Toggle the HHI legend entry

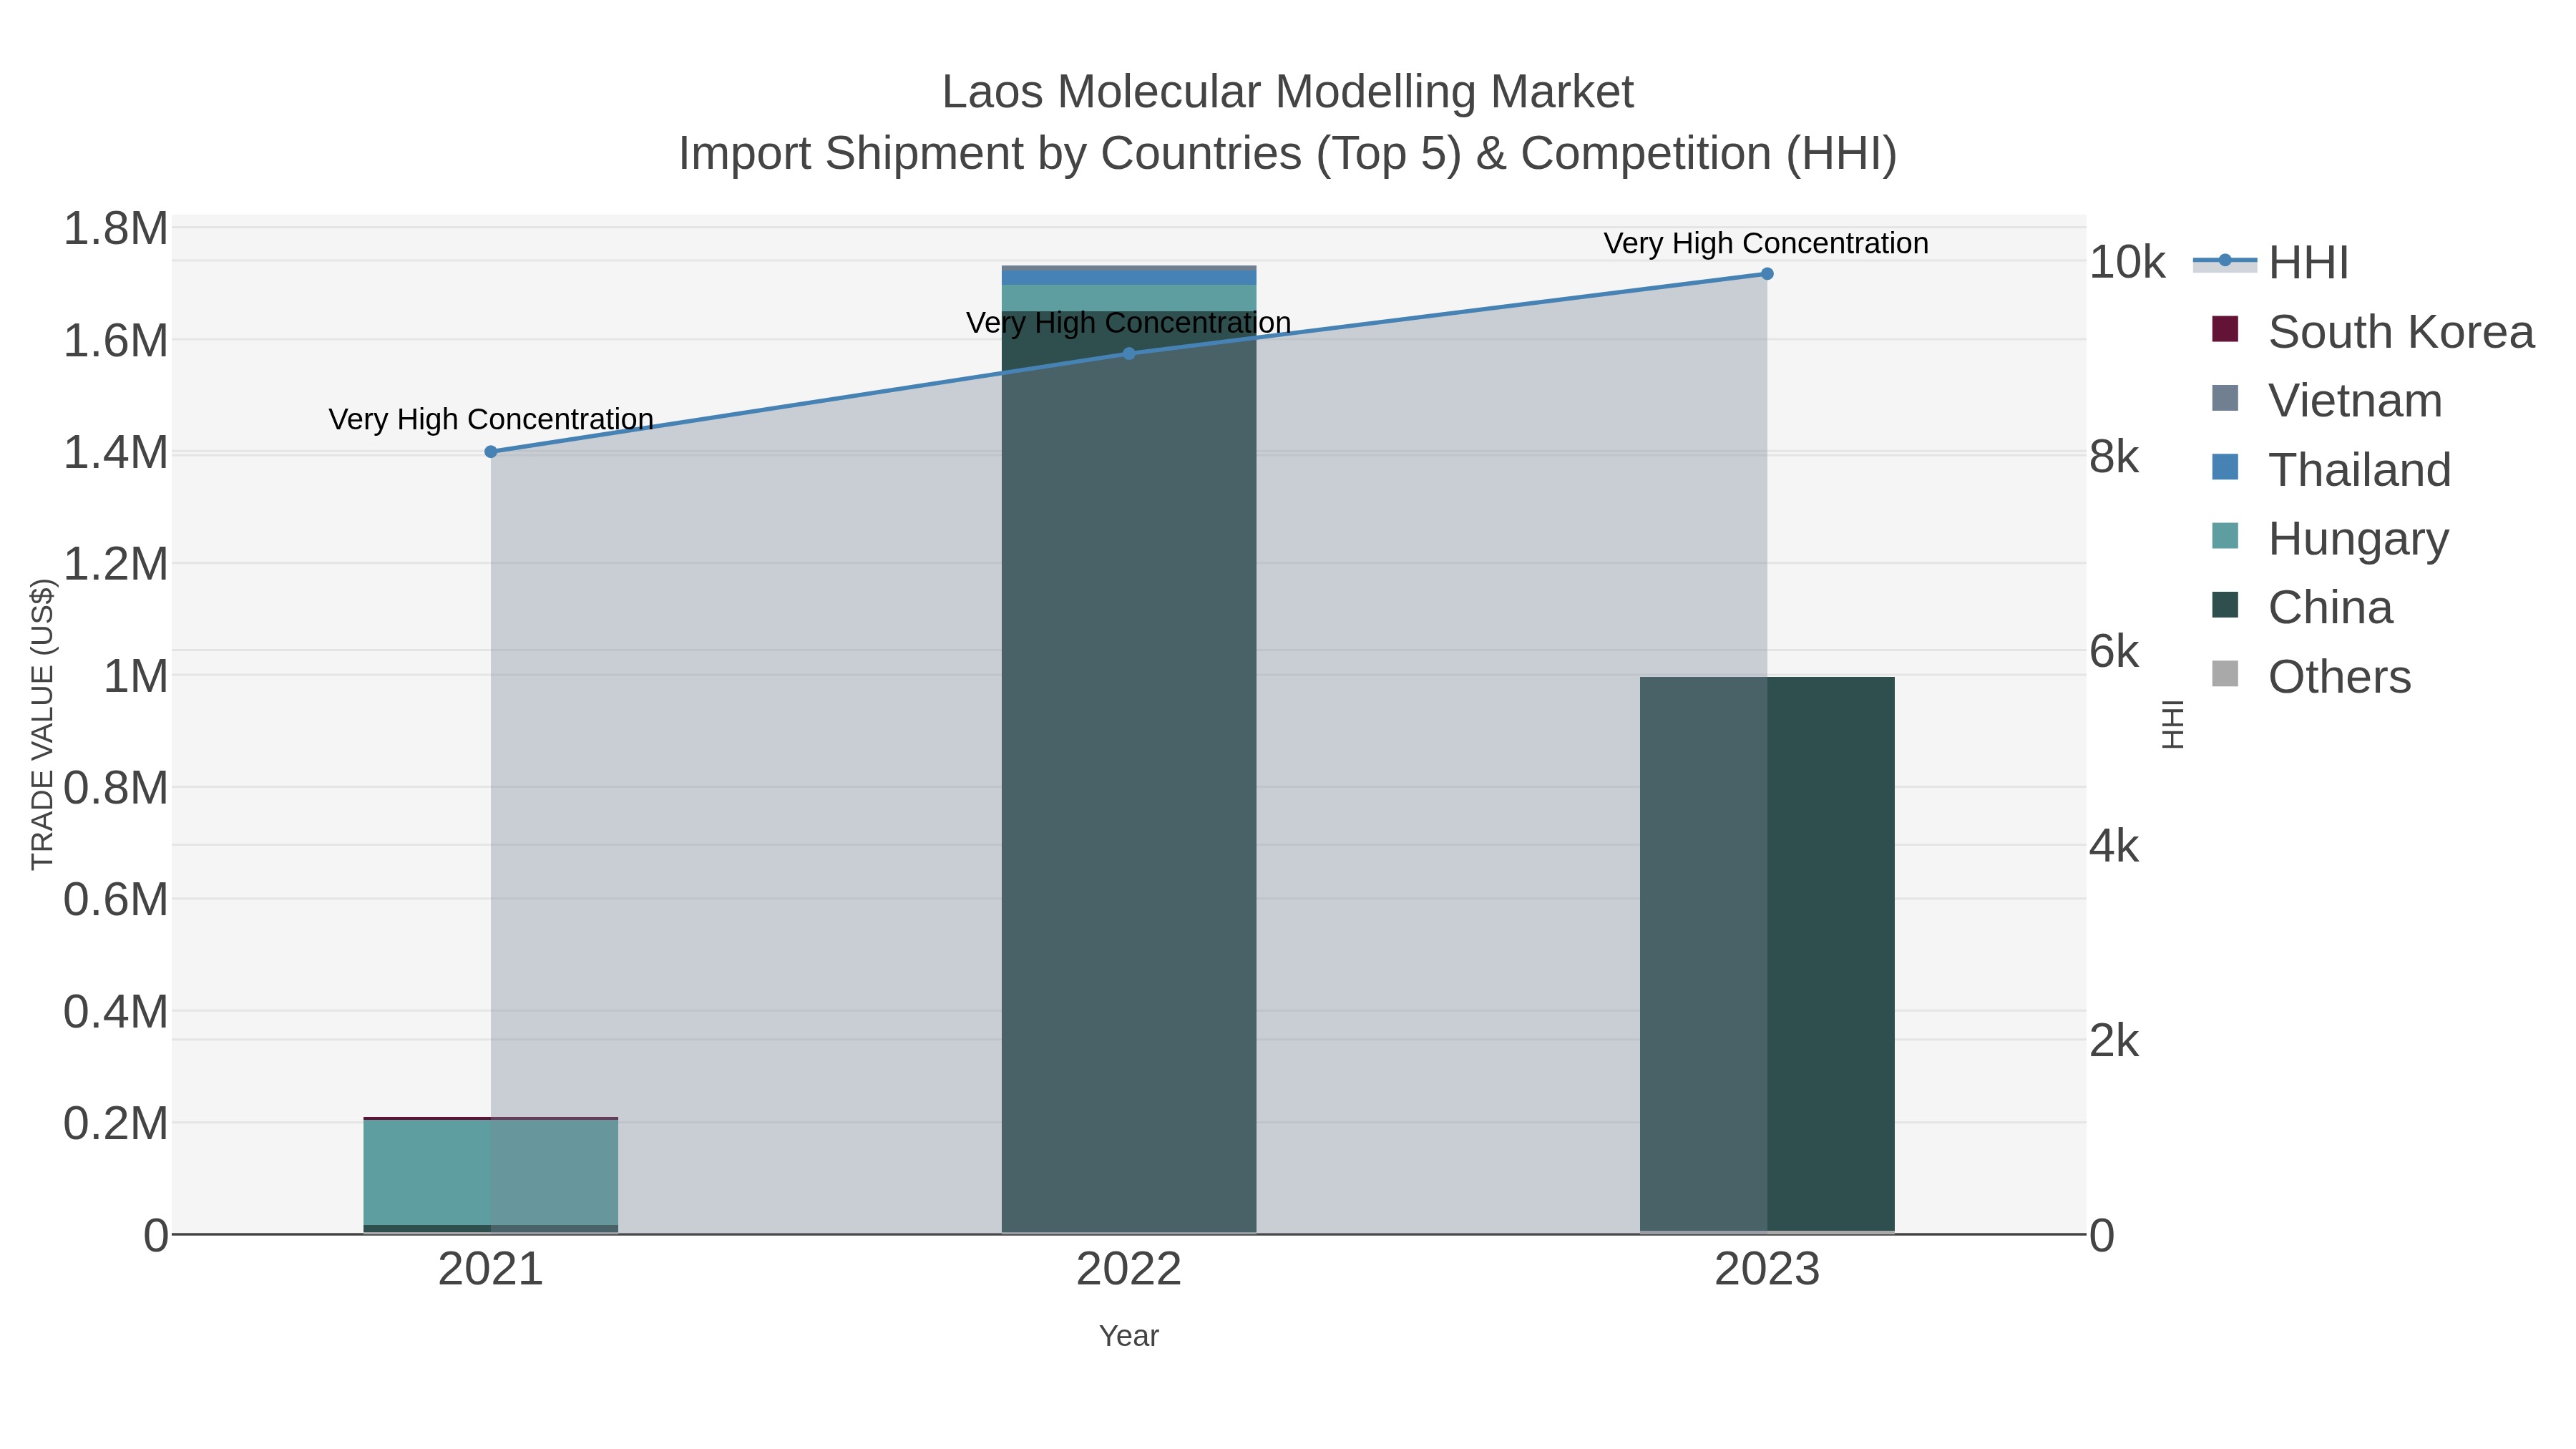click(2309, 263)
